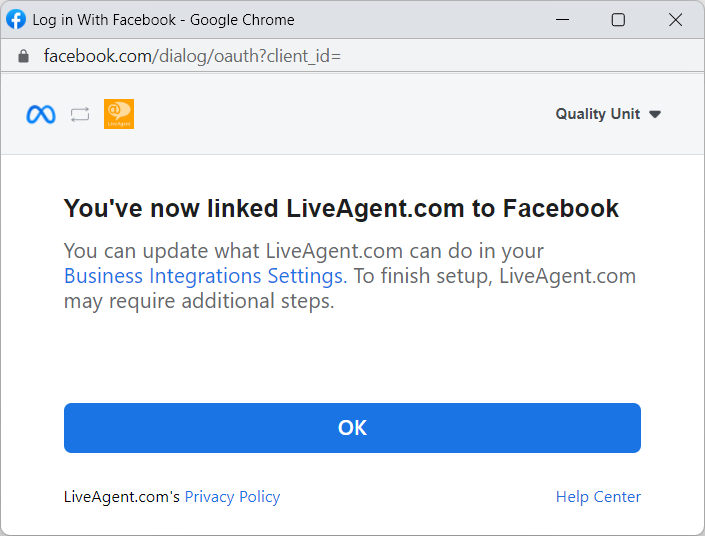Click the Meta logo in header
Image resolution: width=705 pixels, height=536 pixels.
(41, 114)
